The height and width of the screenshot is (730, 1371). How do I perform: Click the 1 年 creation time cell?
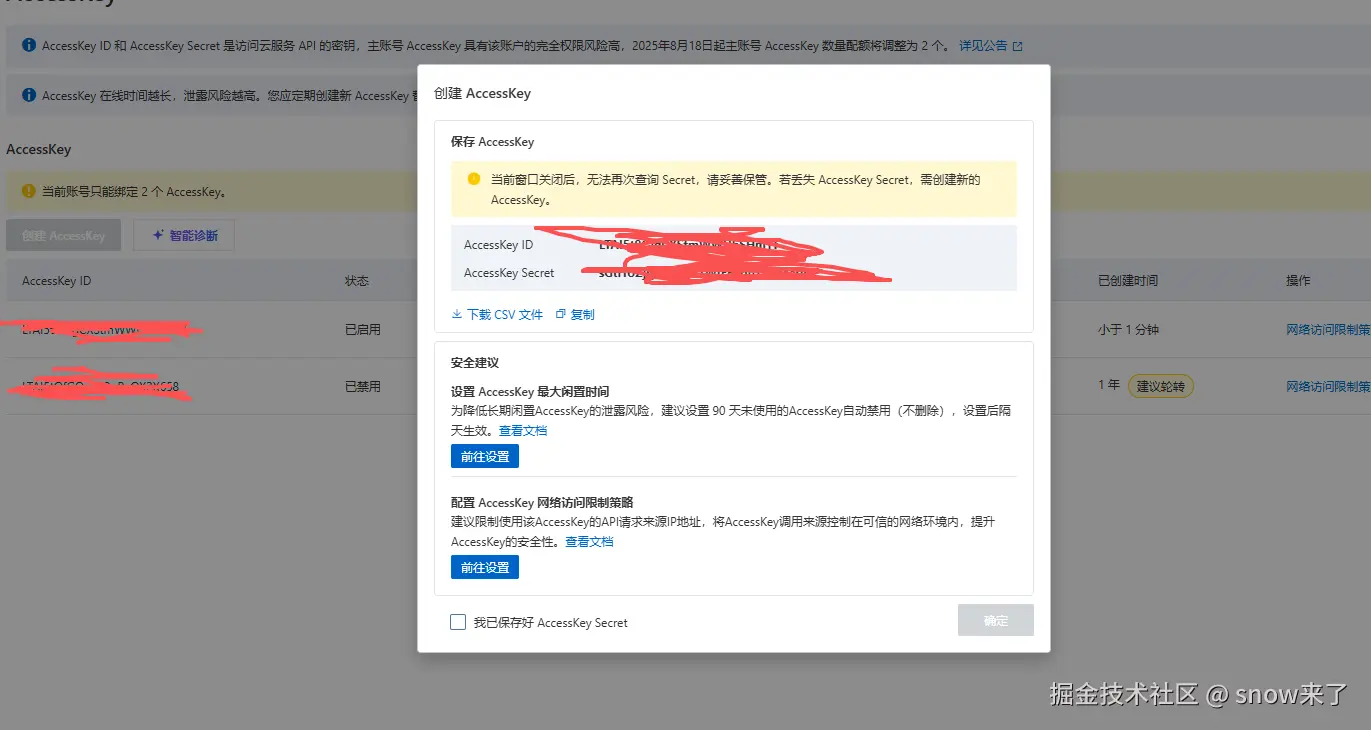(x=1109, y=385)
